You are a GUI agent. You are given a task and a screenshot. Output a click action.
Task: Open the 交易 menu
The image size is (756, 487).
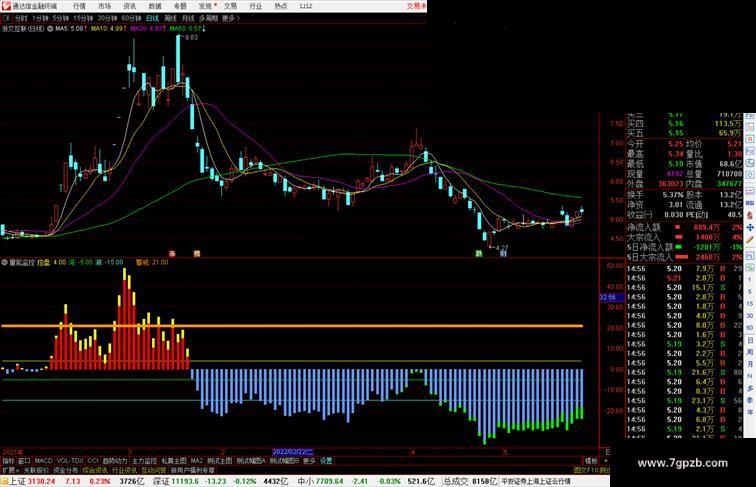(230, 6)
